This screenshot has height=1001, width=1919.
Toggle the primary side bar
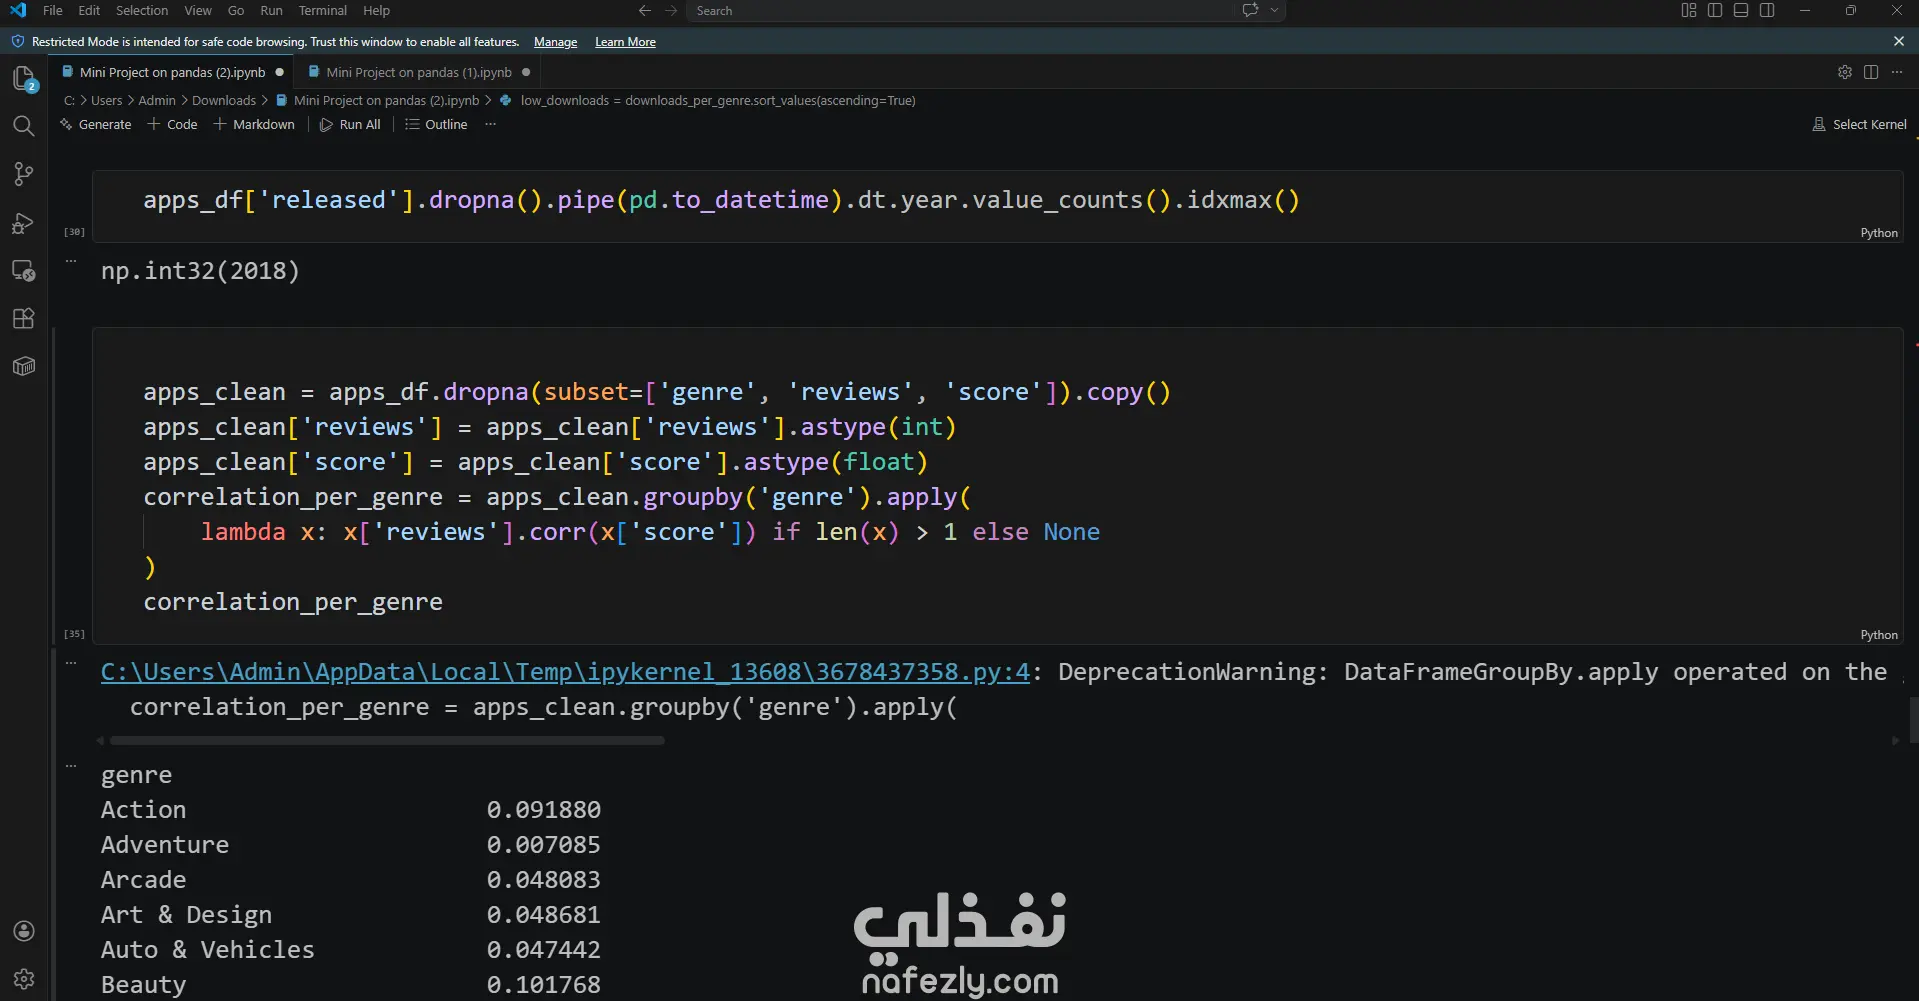[x=1715, y=10]
